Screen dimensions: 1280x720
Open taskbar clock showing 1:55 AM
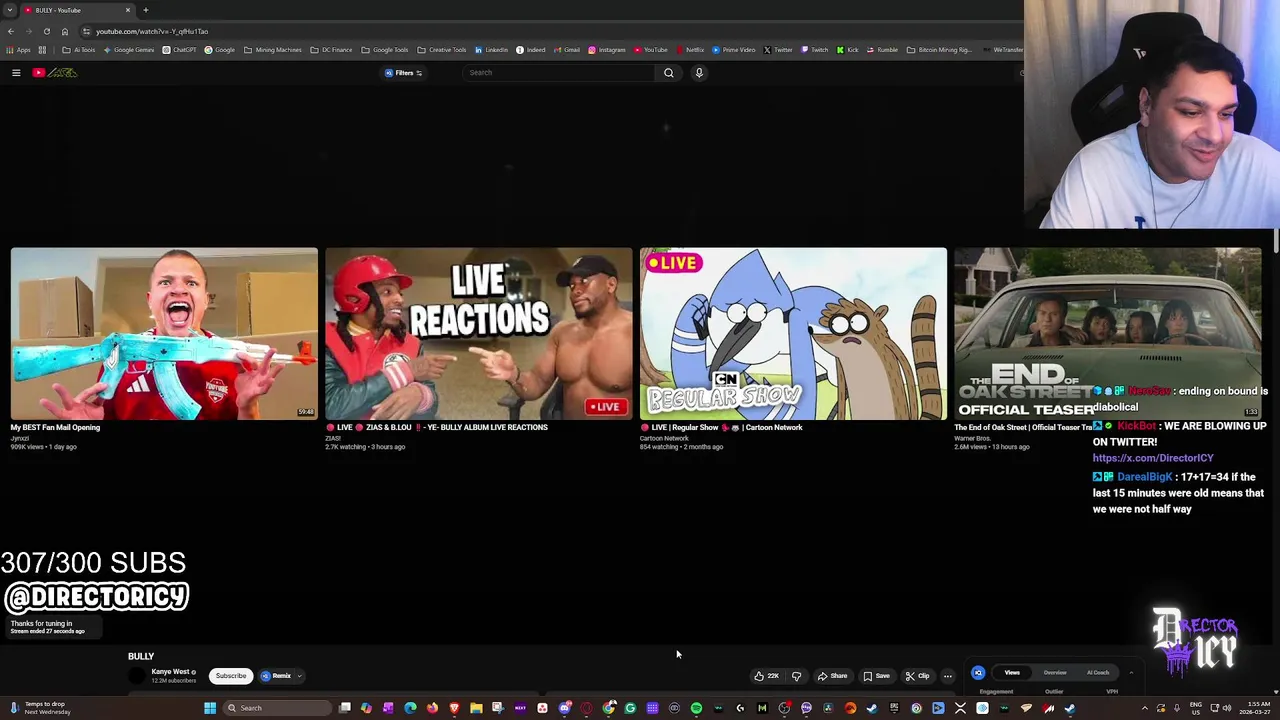[x=1255, y=708]
